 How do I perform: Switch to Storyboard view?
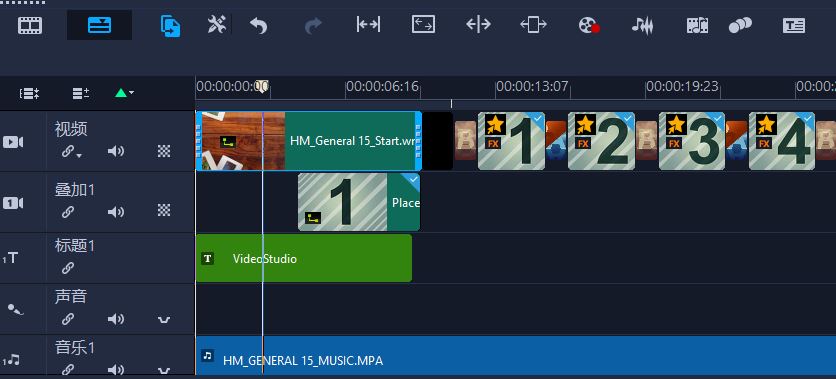click(30, 25)
